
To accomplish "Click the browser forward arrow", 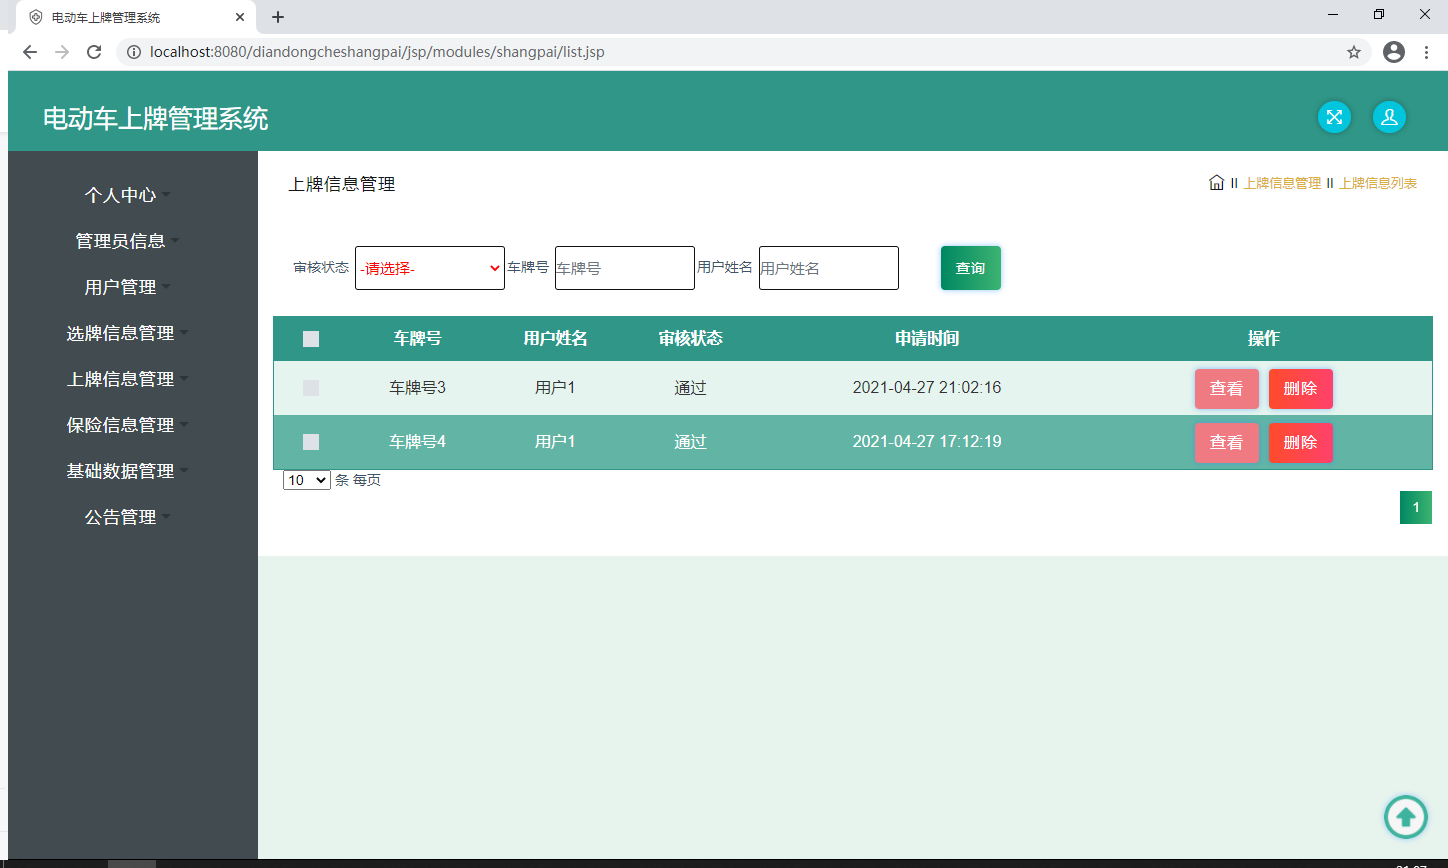I will 62,52.
